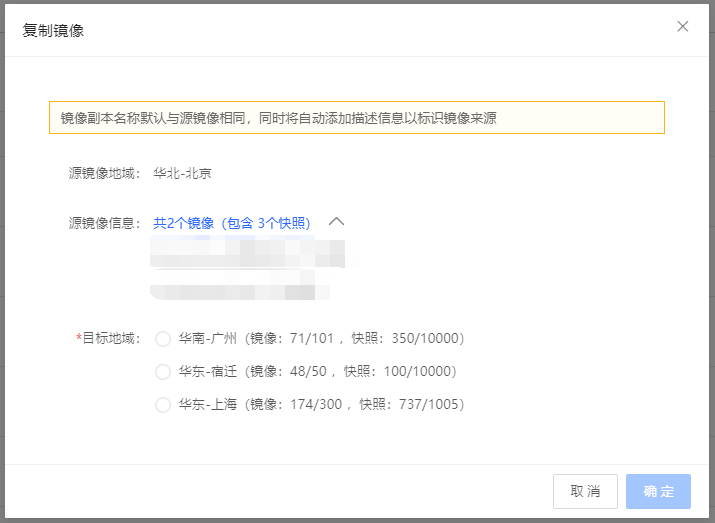
Task: Select the 华东-宿迁 target region radio
Action: tap(163, 372)
